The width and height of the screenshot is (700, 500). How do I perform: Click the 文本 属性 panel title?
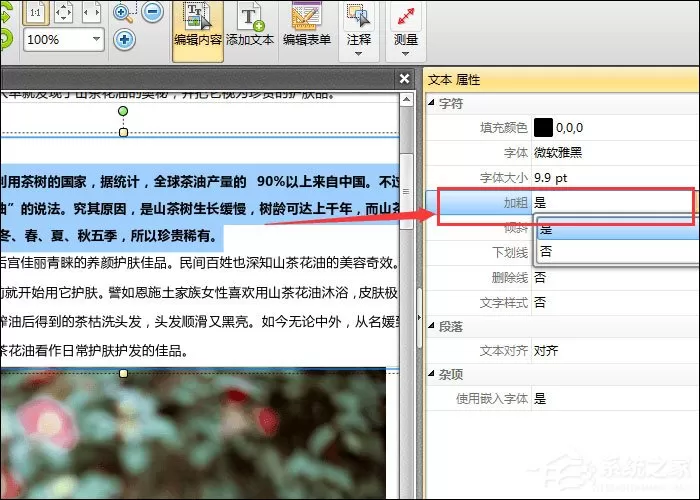coord(454,80)
